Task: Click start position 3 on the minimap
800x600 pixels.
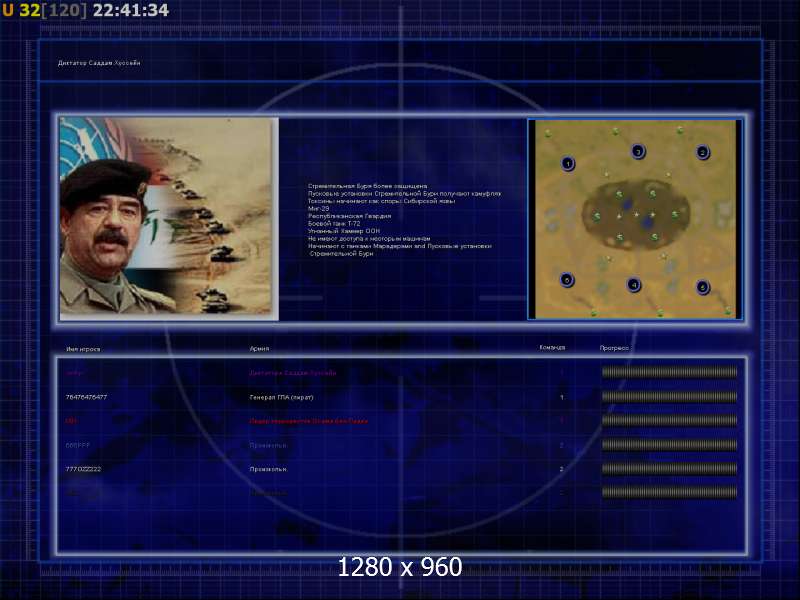Action: click(x=638, y=152)
